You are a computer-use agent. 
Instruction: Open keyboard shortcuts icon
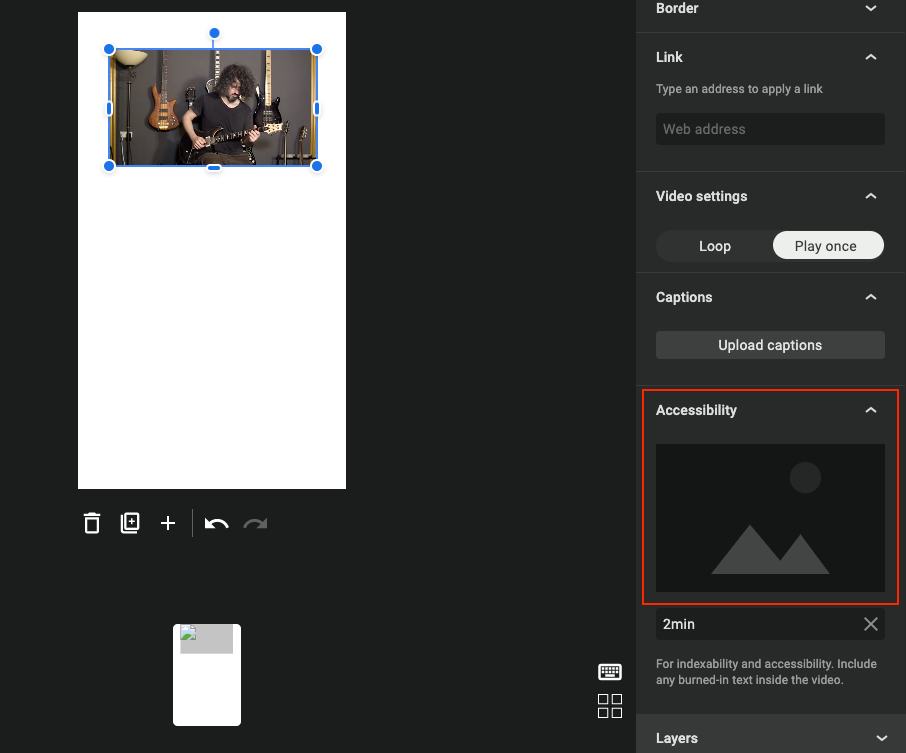tap(610, 672)
